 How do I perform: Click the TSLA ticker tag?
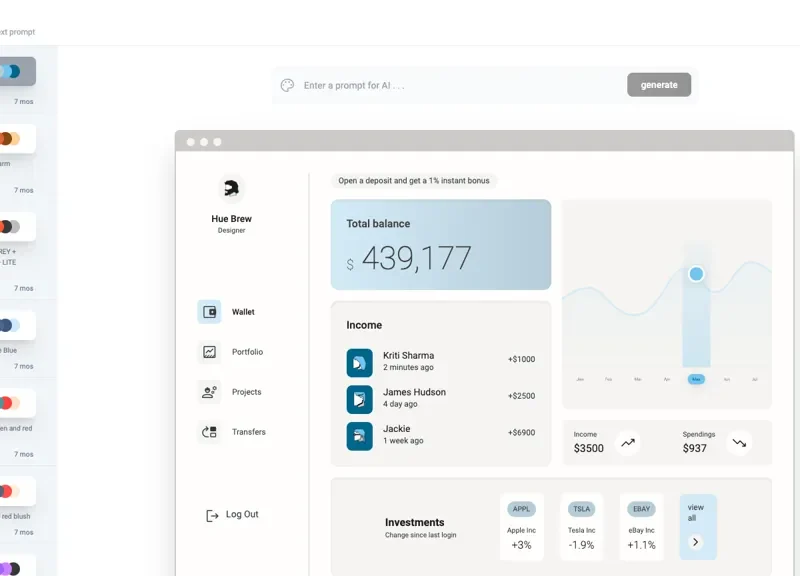pyautogui.click(x=581, y=509)
